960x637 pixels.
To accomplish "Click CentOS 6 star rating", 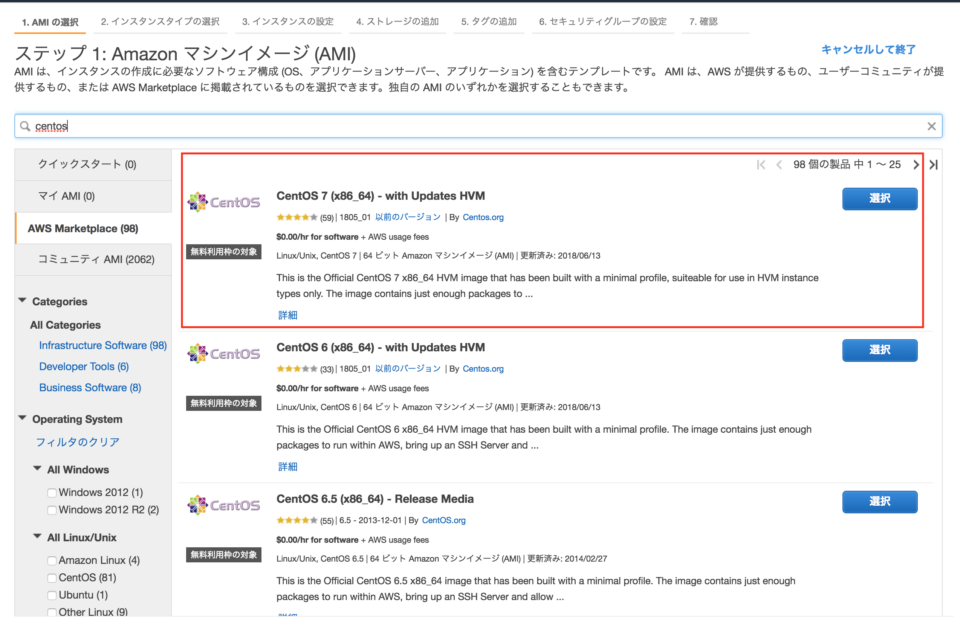I will tap(297, 369).
